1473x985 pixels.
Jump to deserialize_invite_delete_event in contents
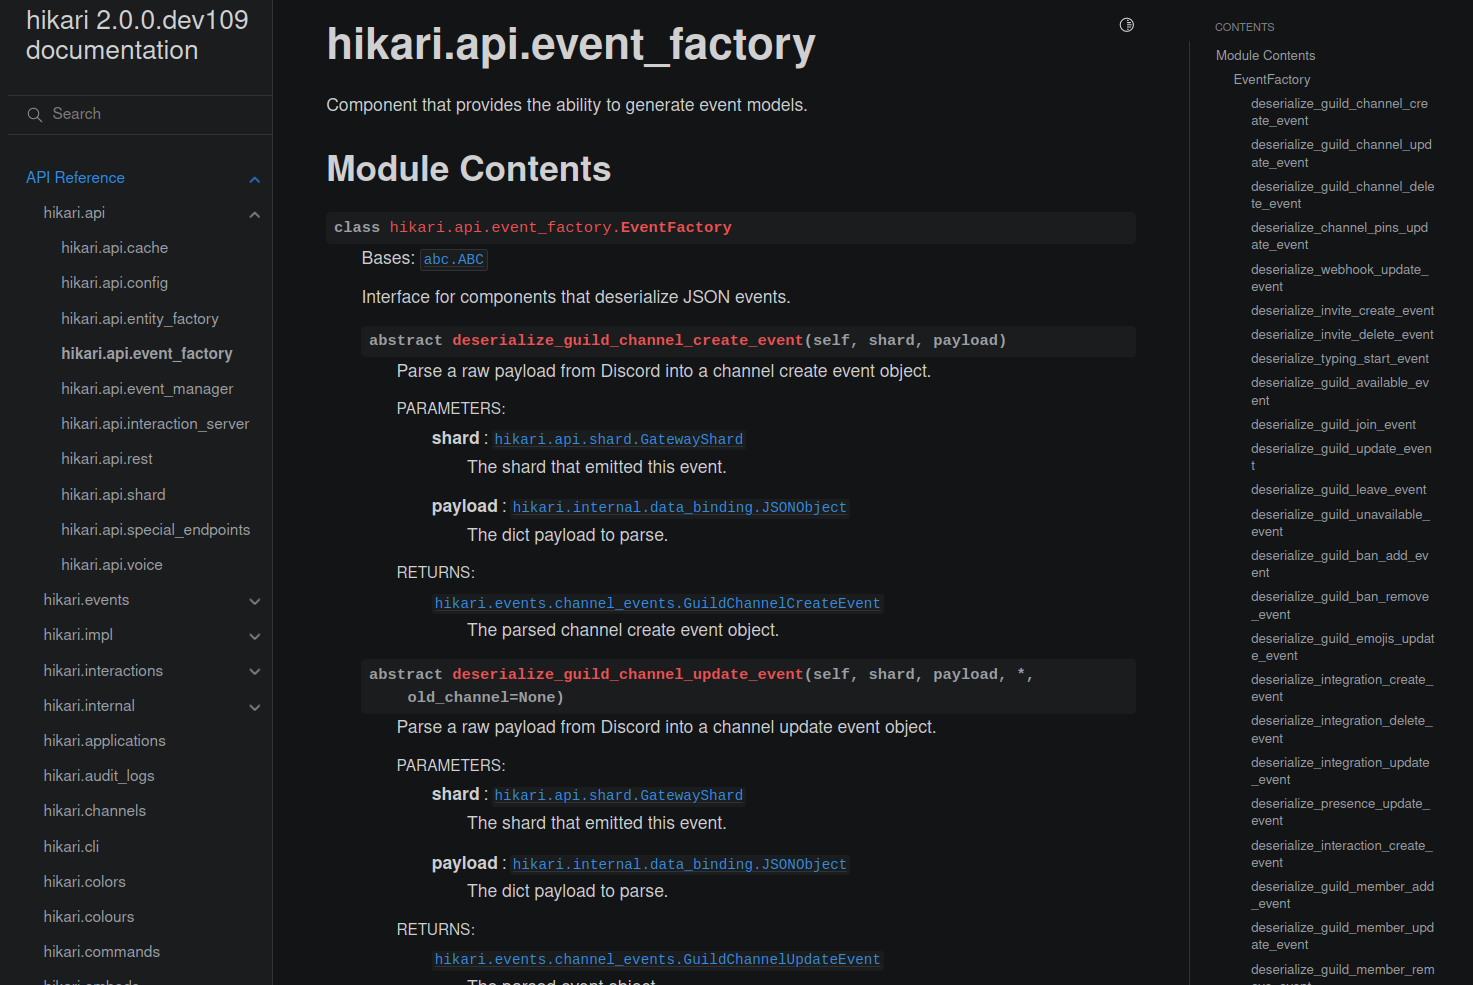pos(1342,335)
